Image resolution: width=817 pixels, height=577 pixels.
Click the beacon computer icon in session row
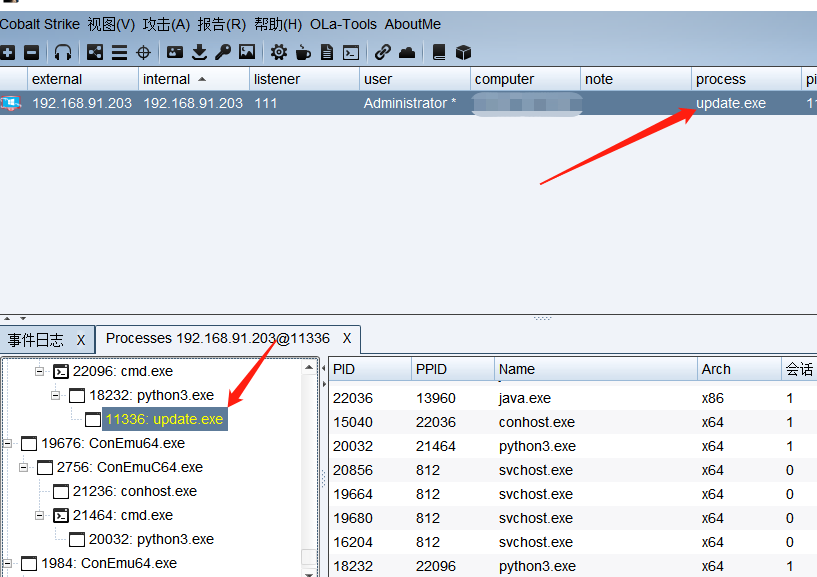pos(10,103)
